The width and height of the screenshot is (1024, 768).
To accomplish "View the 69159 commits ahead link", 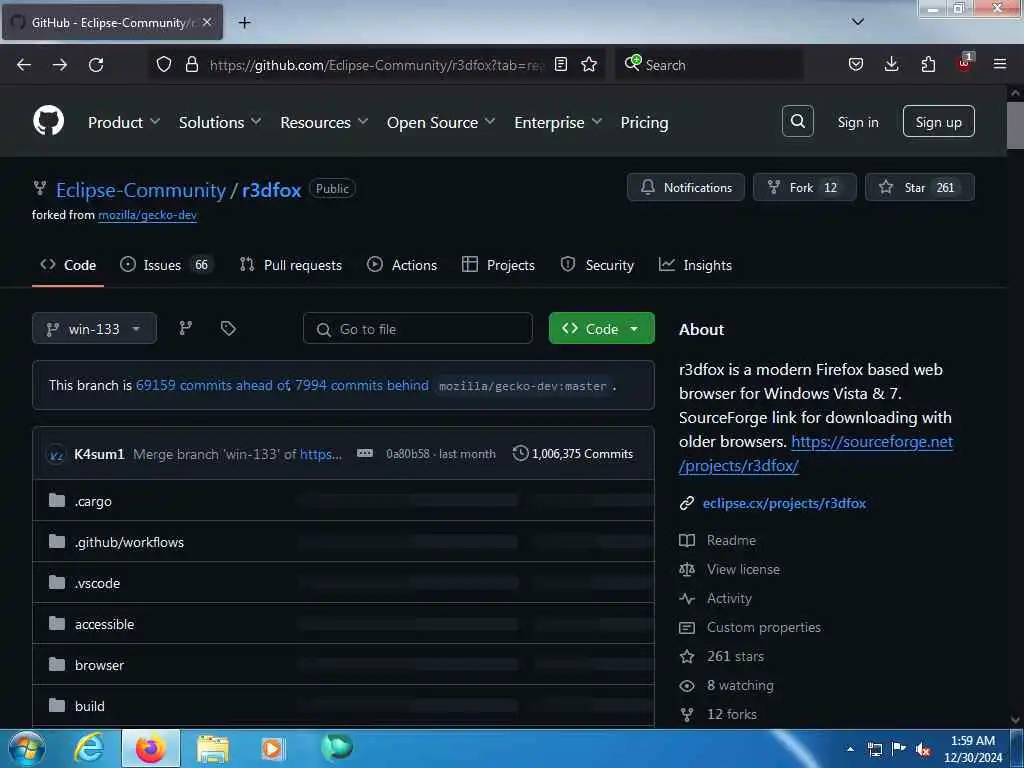I will pos(213,385).
